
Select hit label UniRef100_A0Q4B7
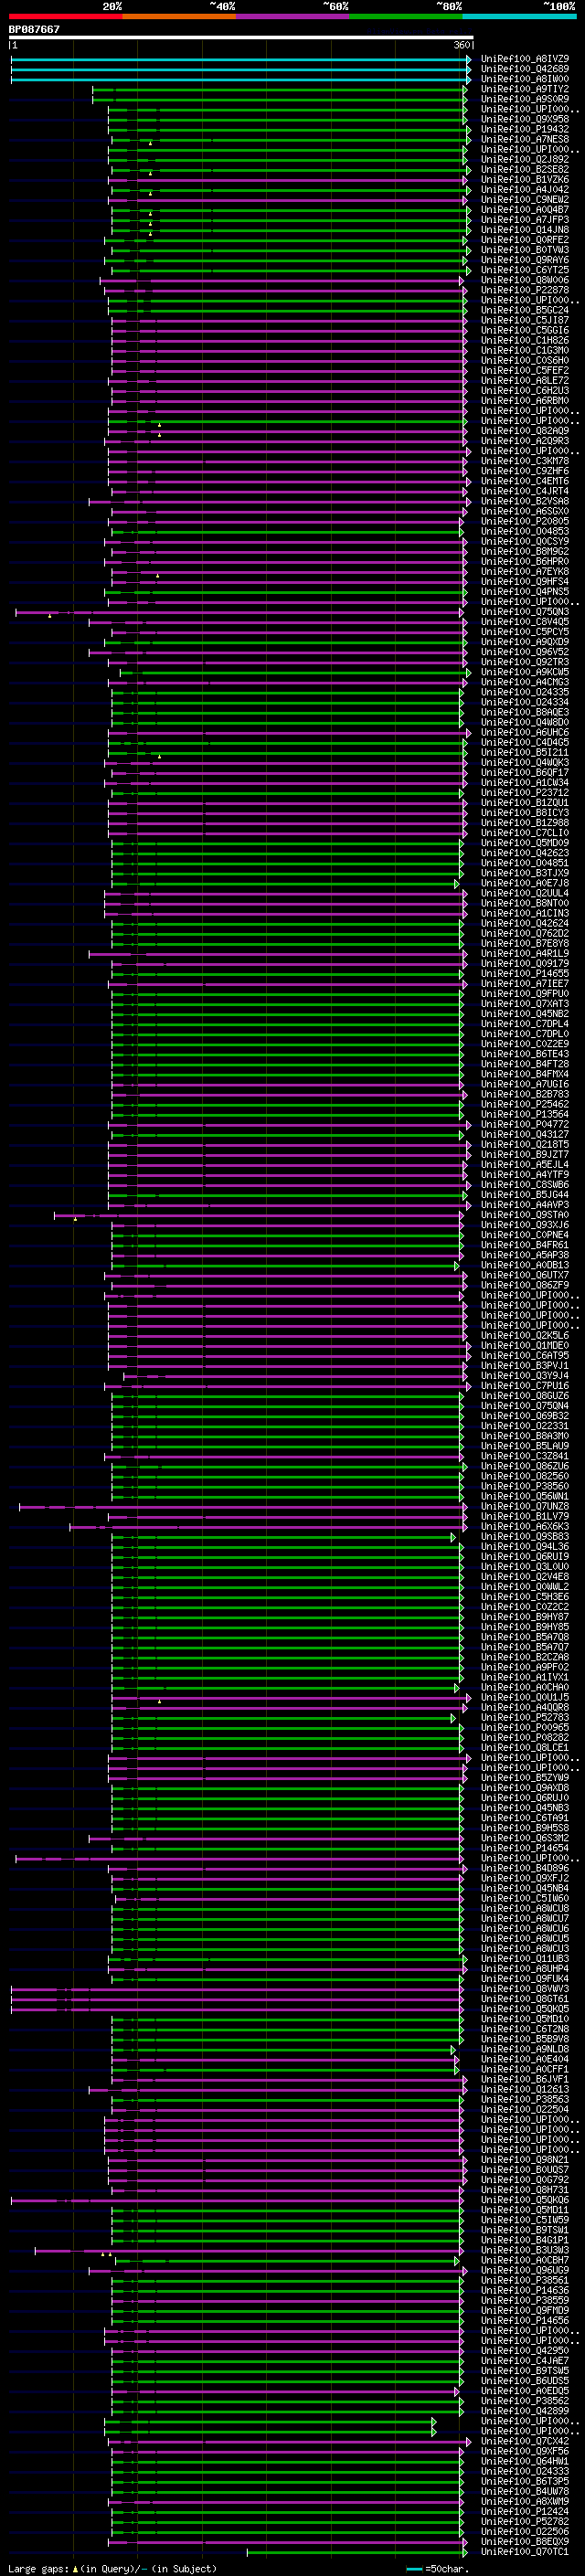point(525,210)
